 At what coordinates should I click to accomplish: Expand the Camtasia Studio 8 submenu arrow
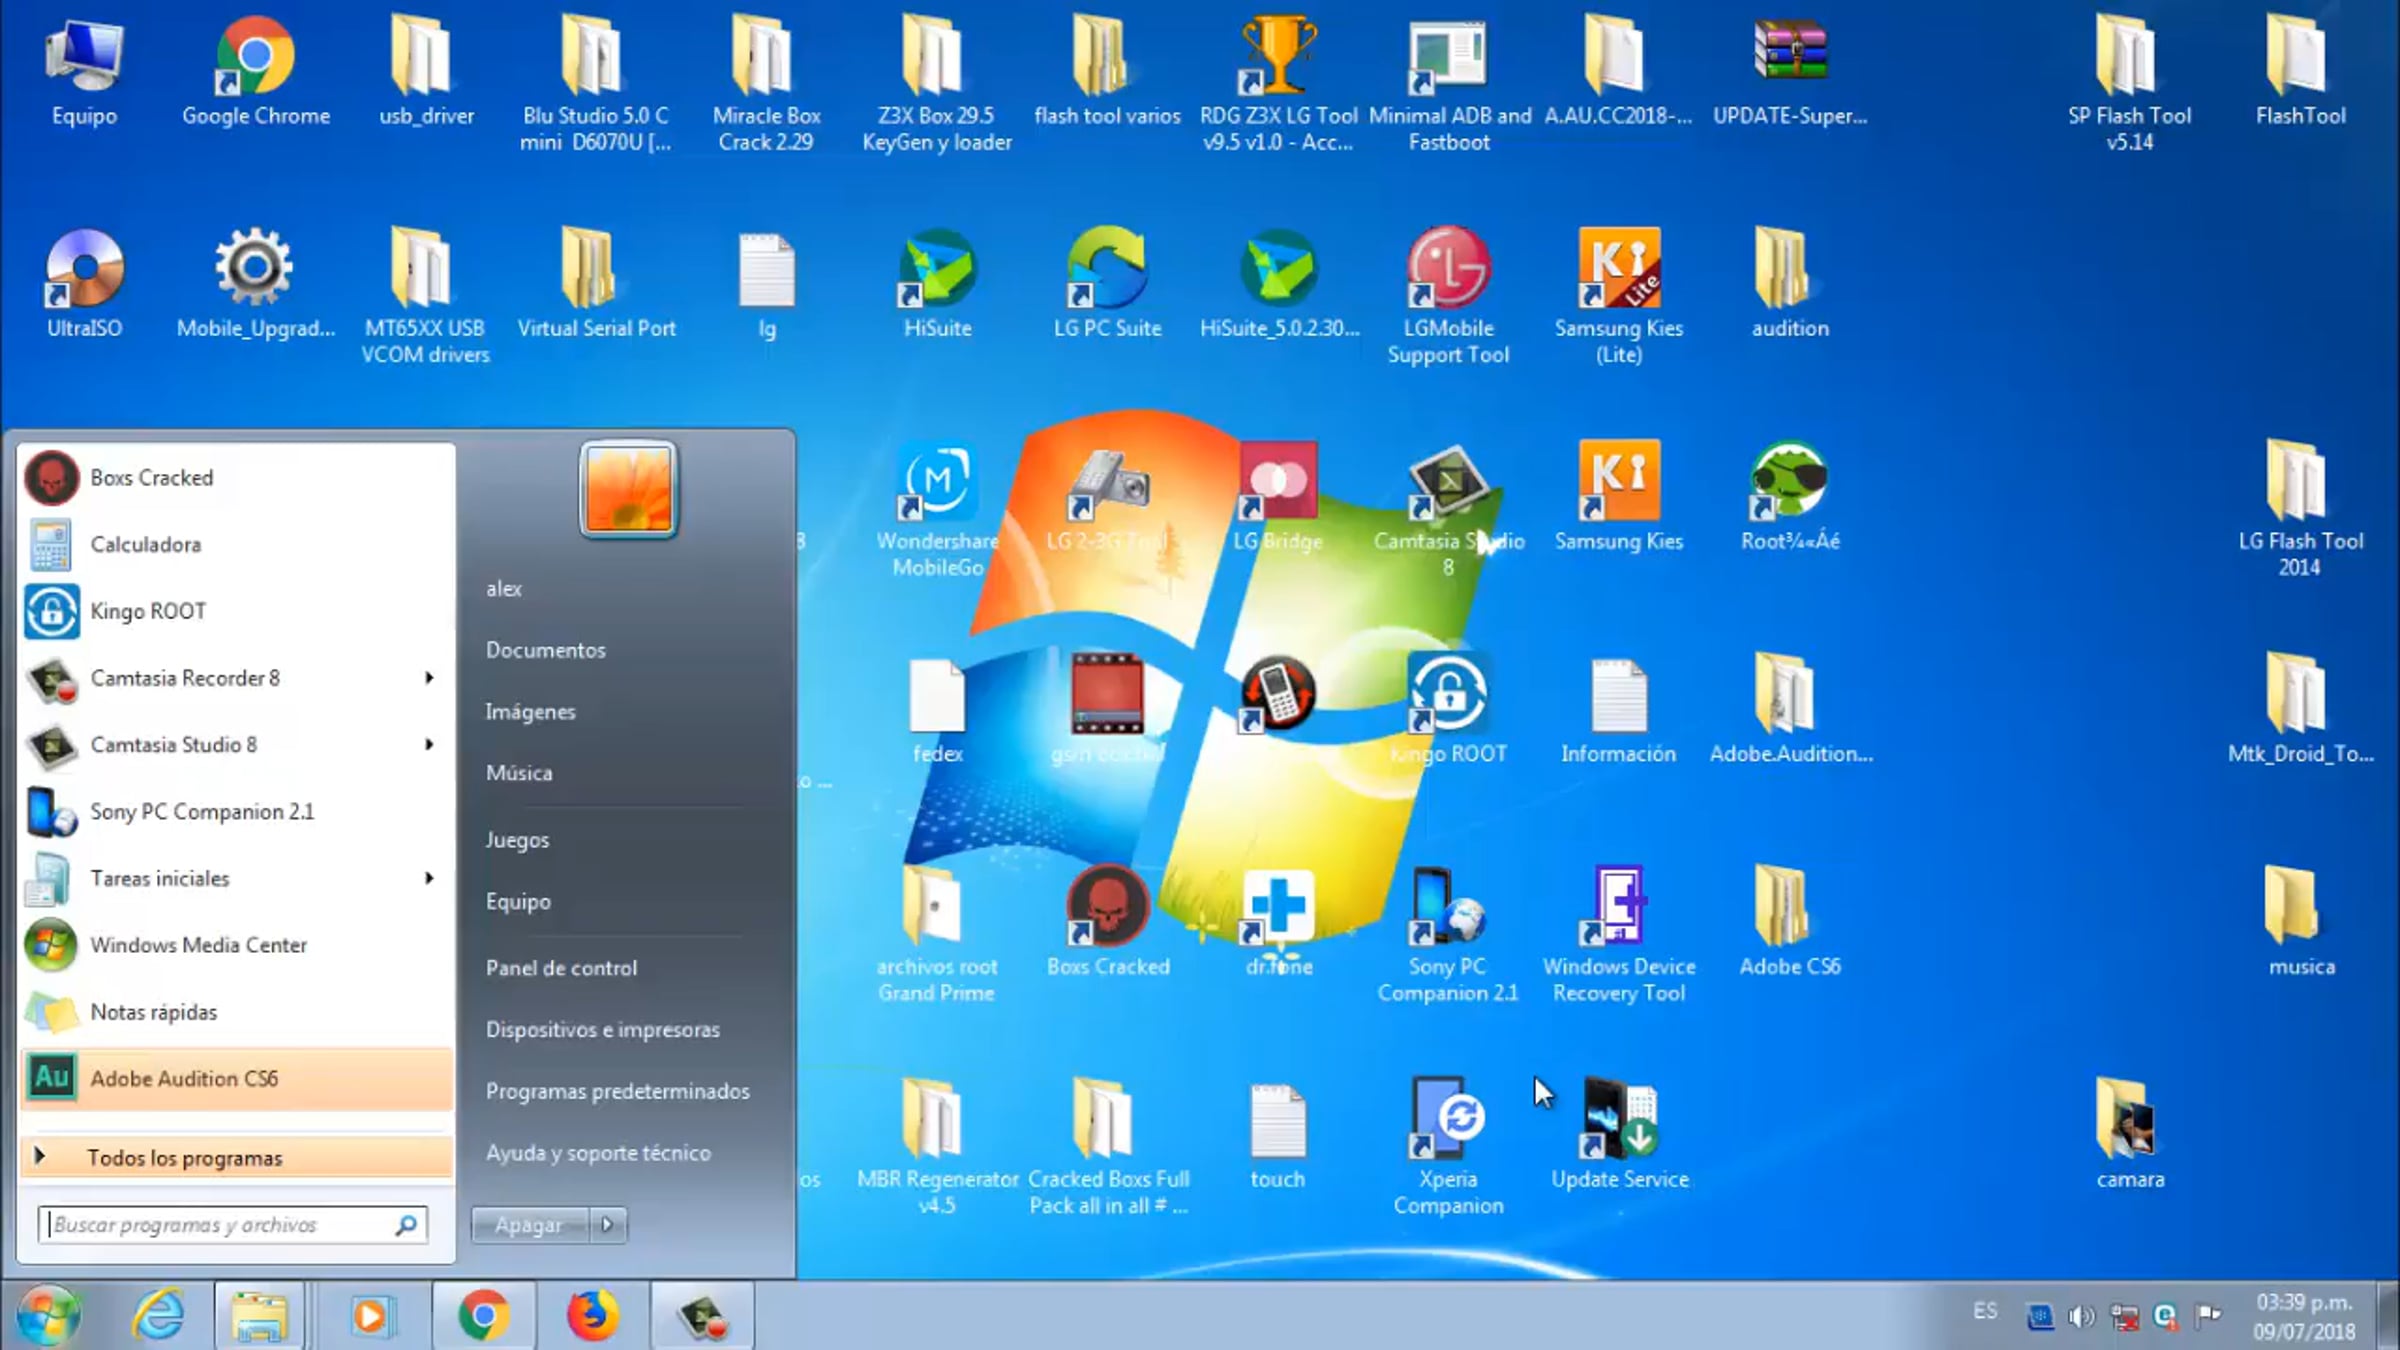[x=429, y=745]
